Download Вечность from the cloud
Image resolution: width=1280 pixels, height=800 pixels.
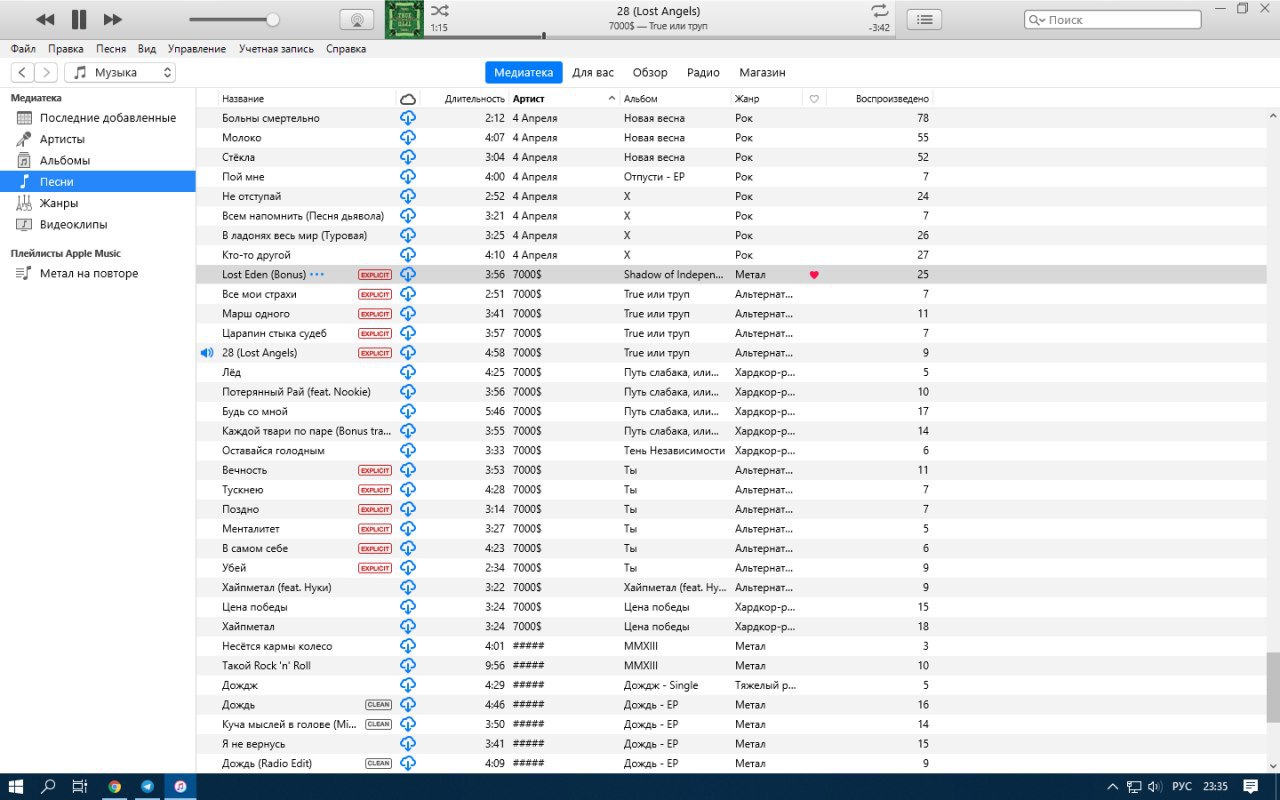[x=408, y=470]
